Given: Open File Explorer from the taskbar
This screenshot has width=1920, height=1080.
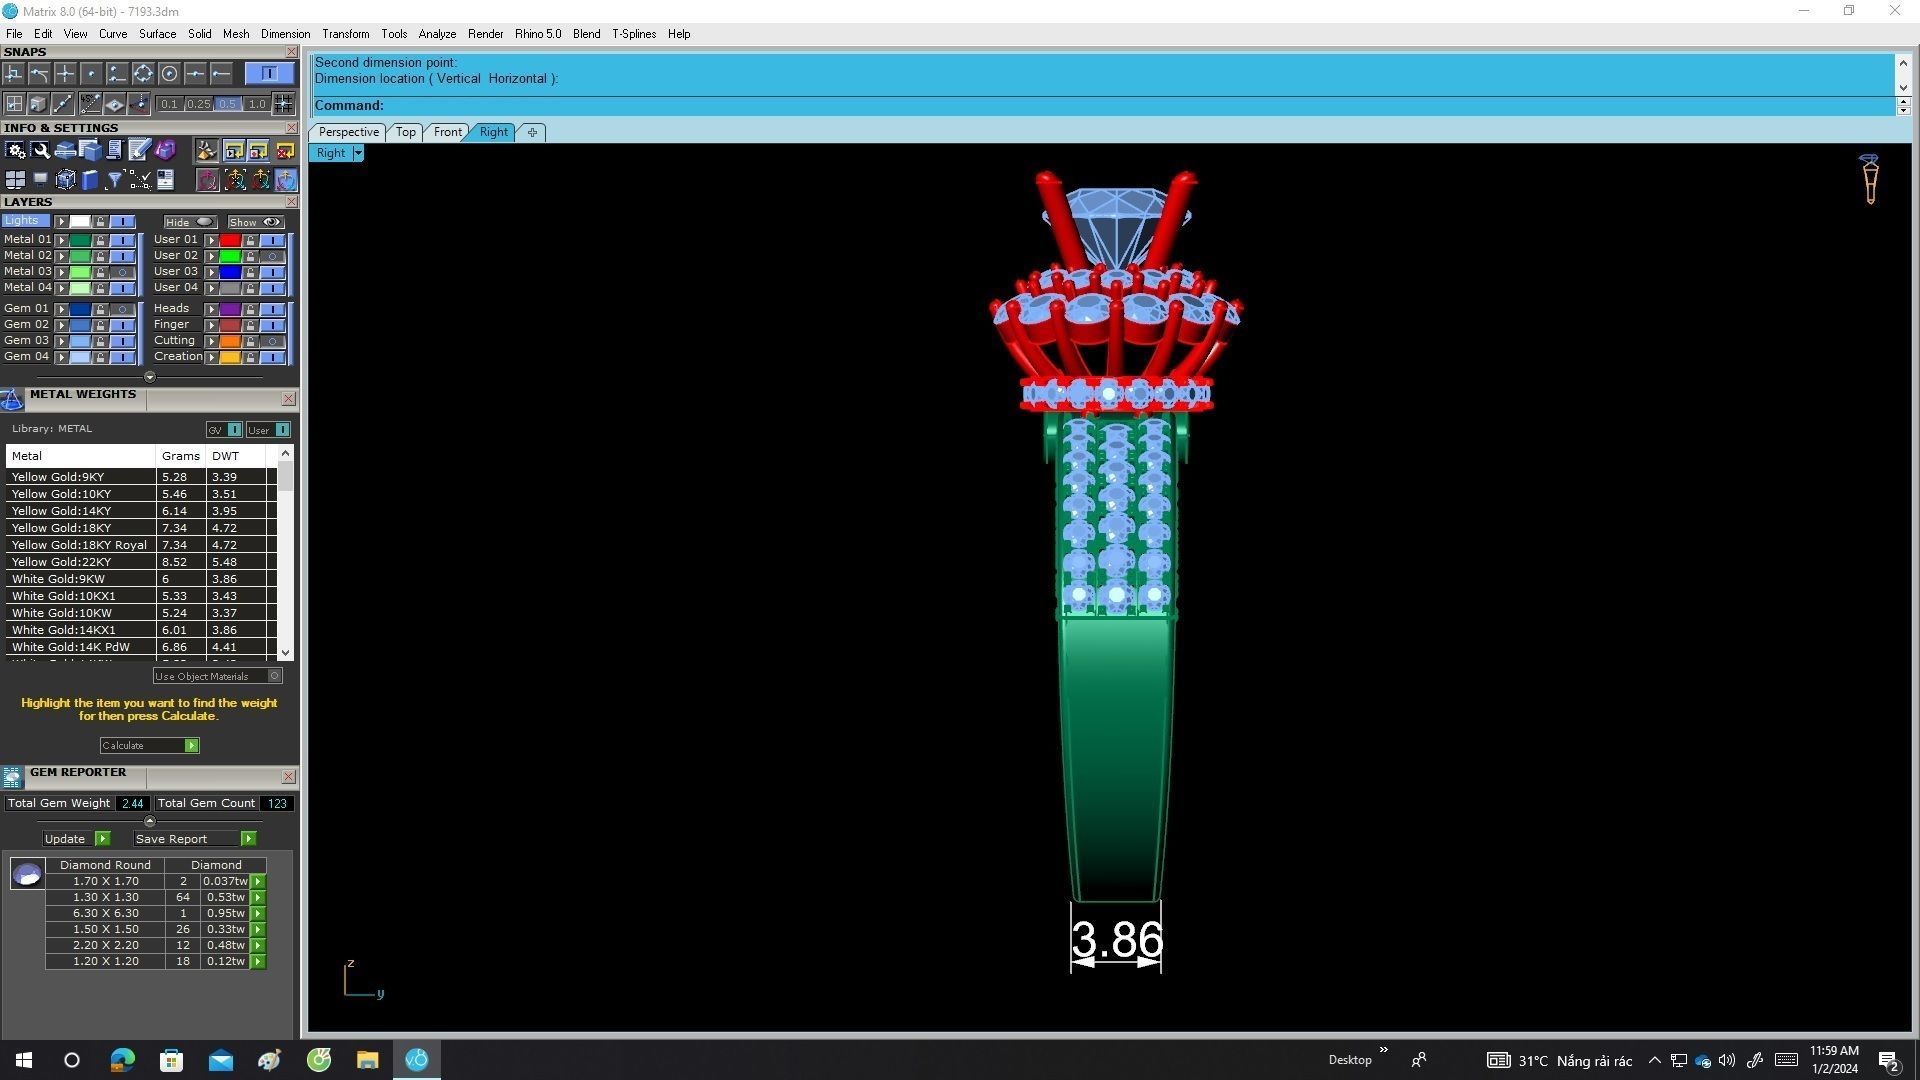Looking at the screenshot, I should pyautogui.click(x=367, y=1060).
